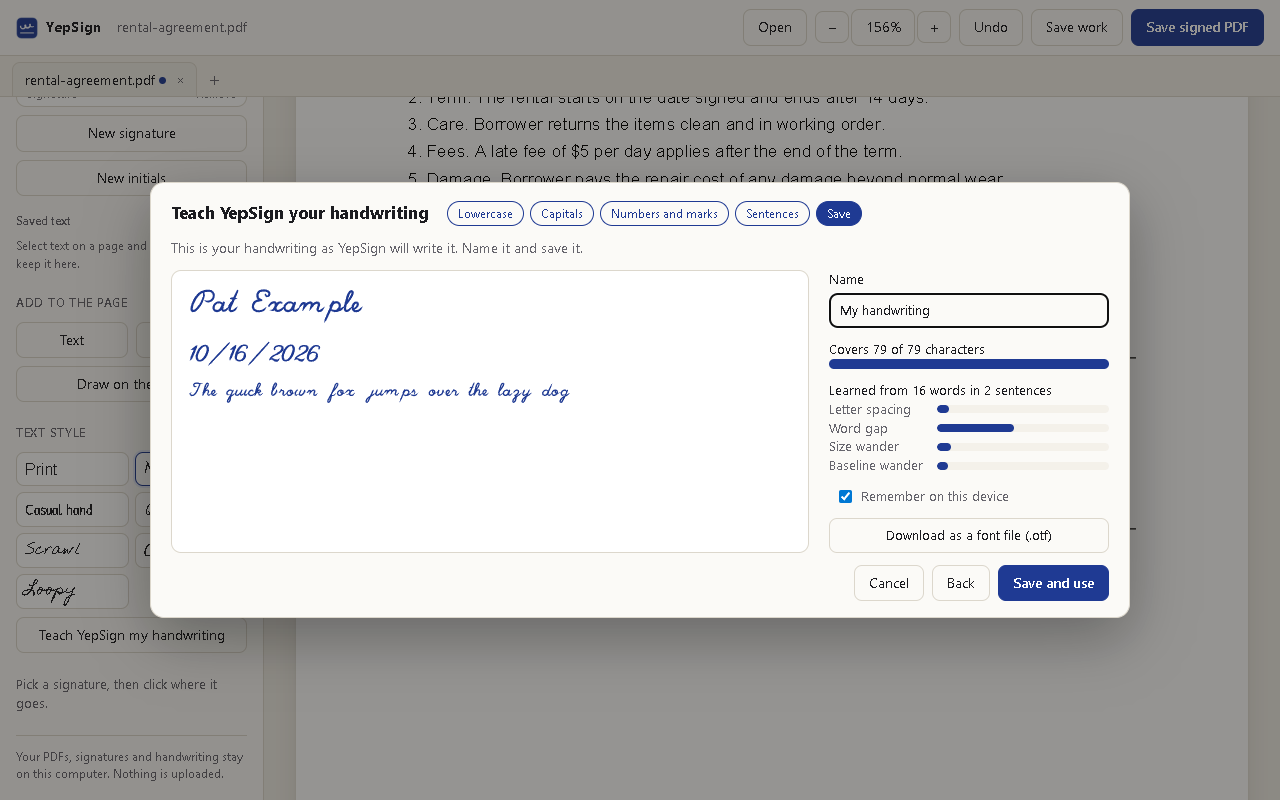1280x800 pixels.
Task: Undo the last action
Action: click(991, 28)
